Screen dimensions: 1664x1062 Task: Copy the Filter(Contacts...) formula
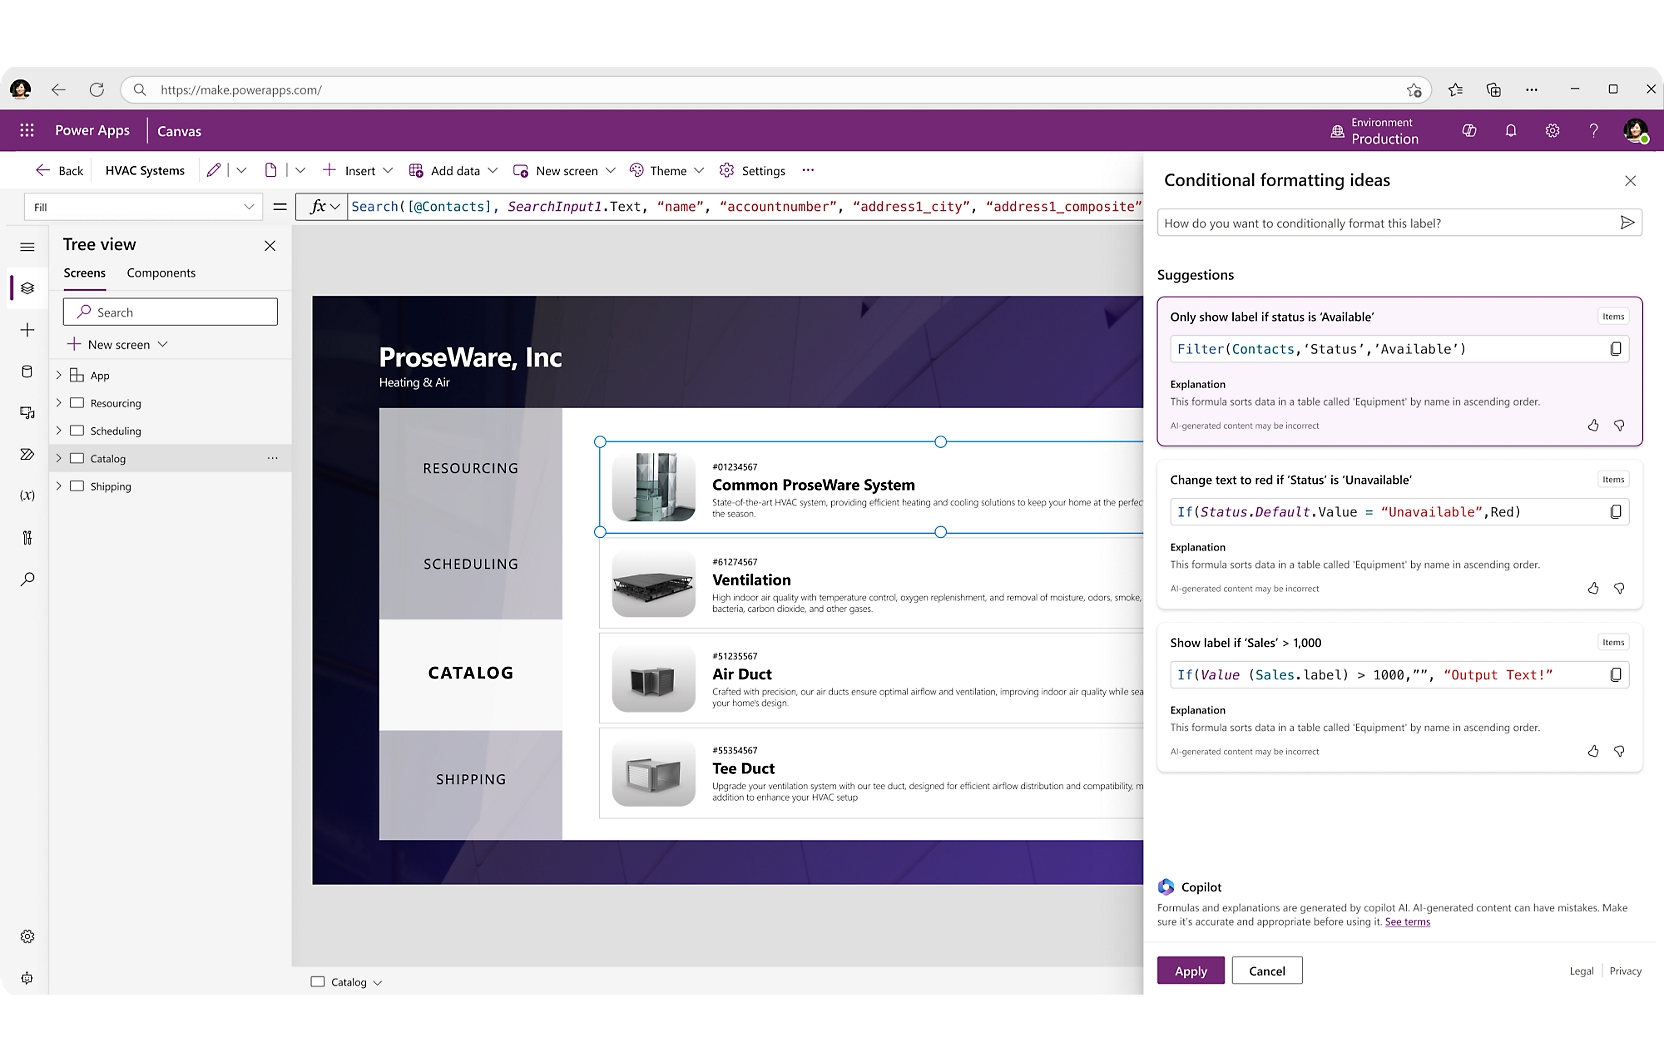click(x=1616, y=349)
